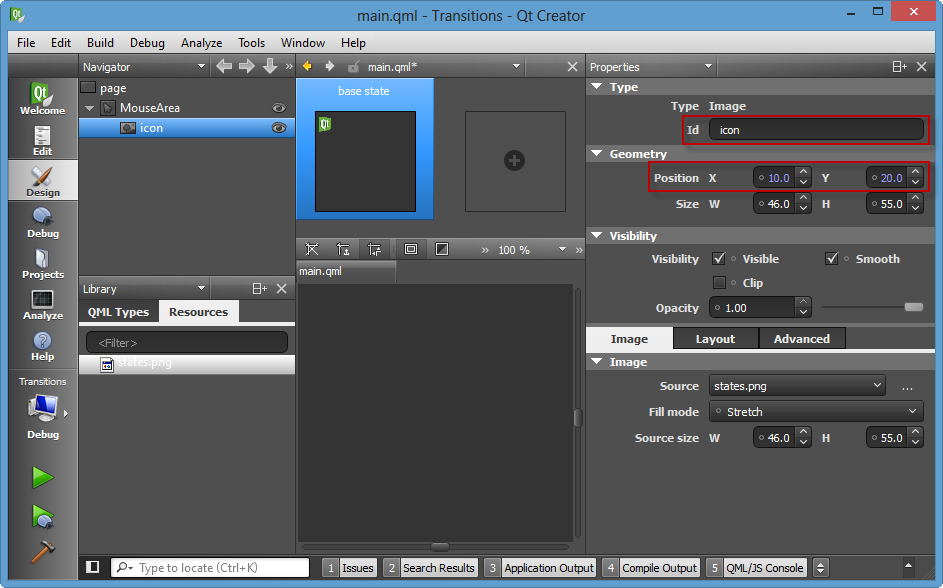Screen dimensions: 943x588
Task: Open the Analyze menu
Action: click(201, 43)
